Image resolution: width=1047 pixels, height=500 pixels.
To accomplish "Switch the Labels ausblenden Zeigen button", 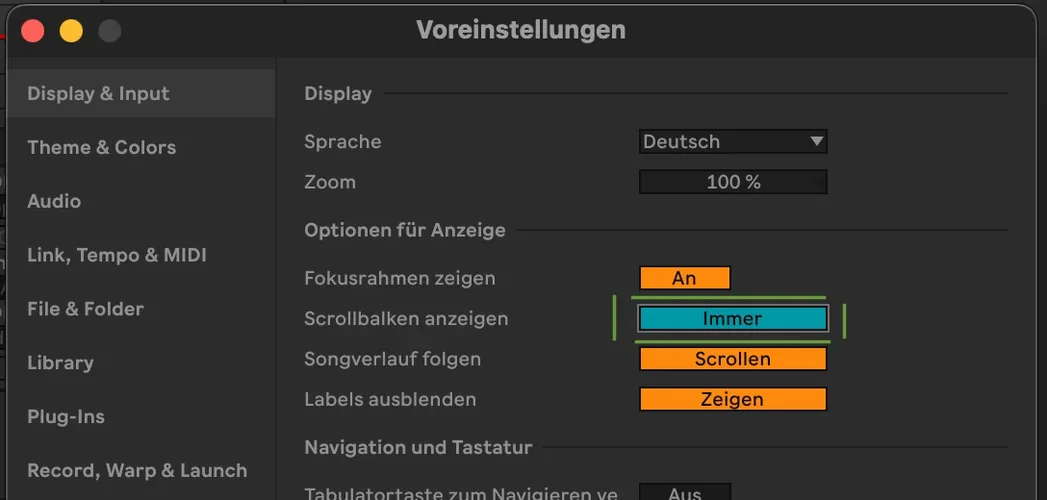I will click(x=733, y=400).
